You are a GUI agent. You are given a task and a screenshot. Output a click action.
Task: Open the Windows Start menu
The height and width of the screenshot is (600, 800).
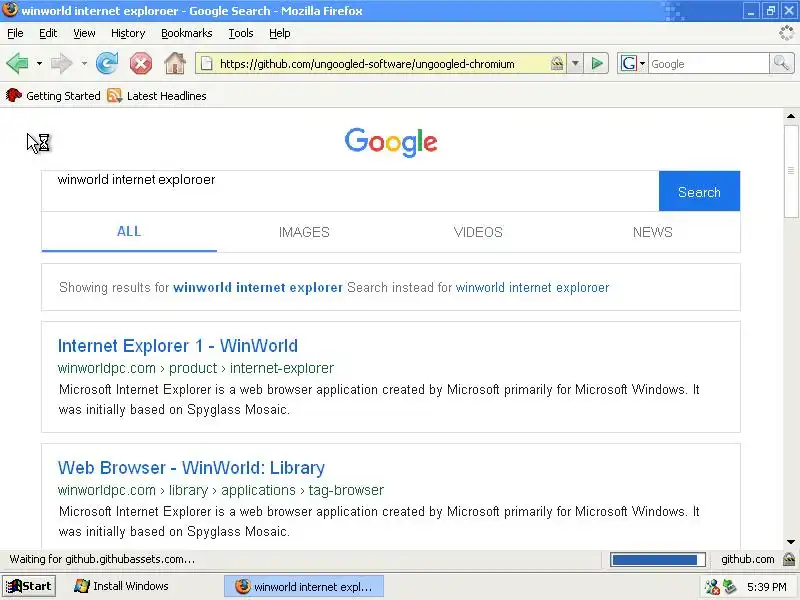(x=29, y=586)
